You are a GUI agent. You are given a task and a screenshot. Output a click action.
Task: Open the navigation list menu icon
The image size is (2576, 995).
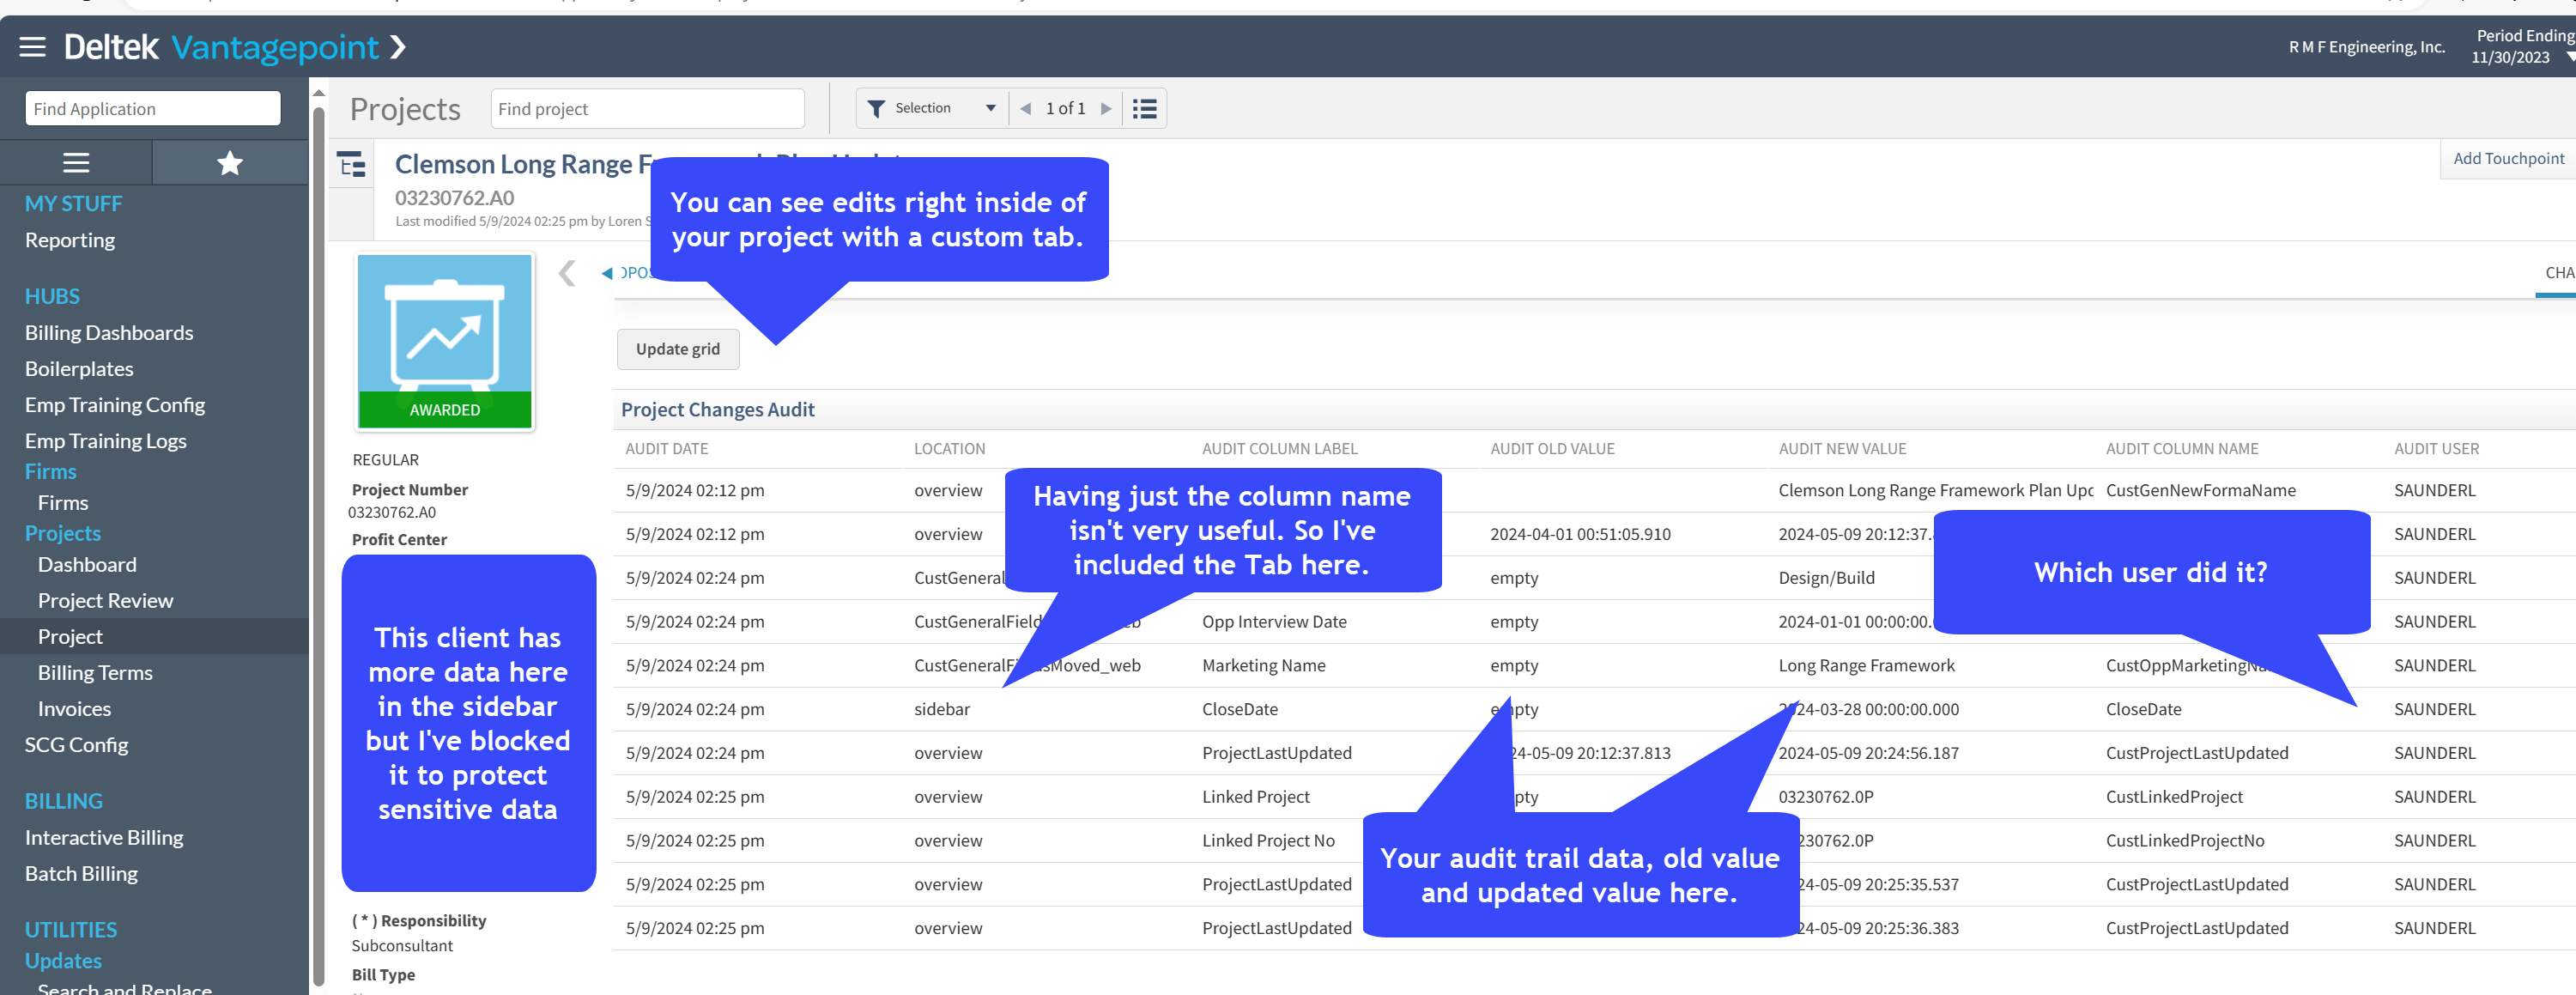[76, 163]
